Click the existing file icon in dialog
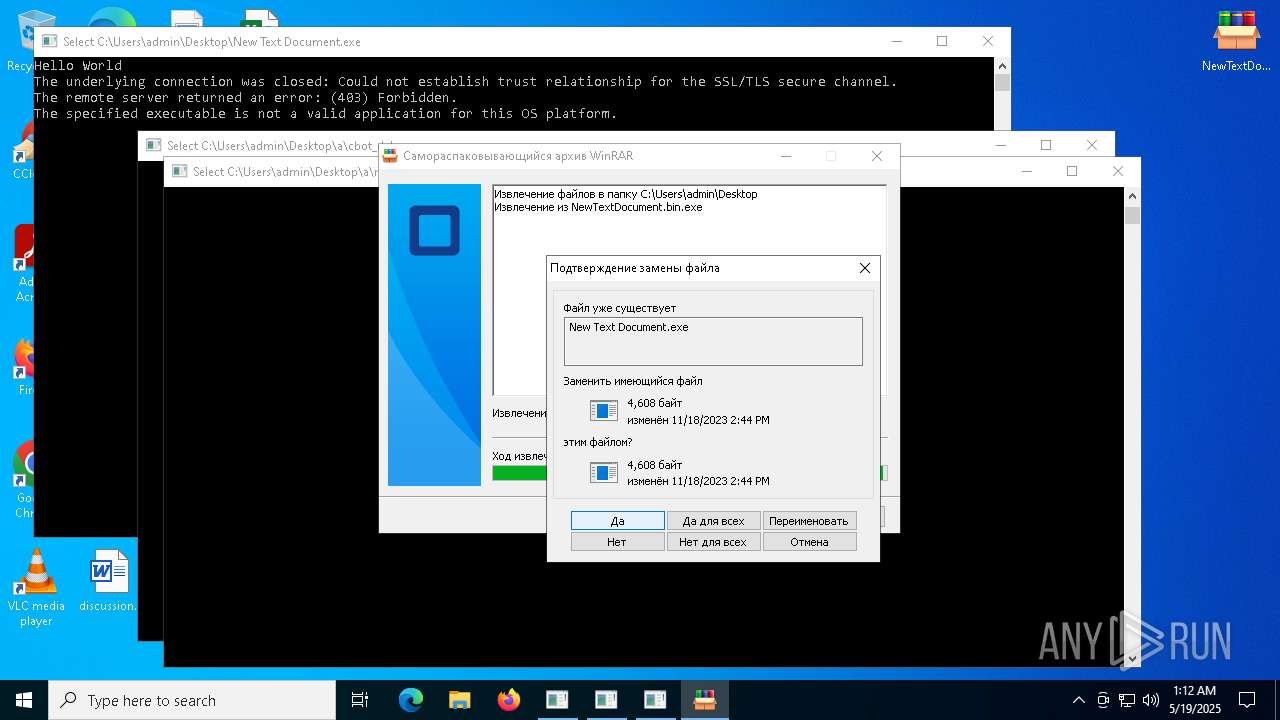The width and height of the screenshot is (1280, 720). pyautogui.click(x=604, y=411)
